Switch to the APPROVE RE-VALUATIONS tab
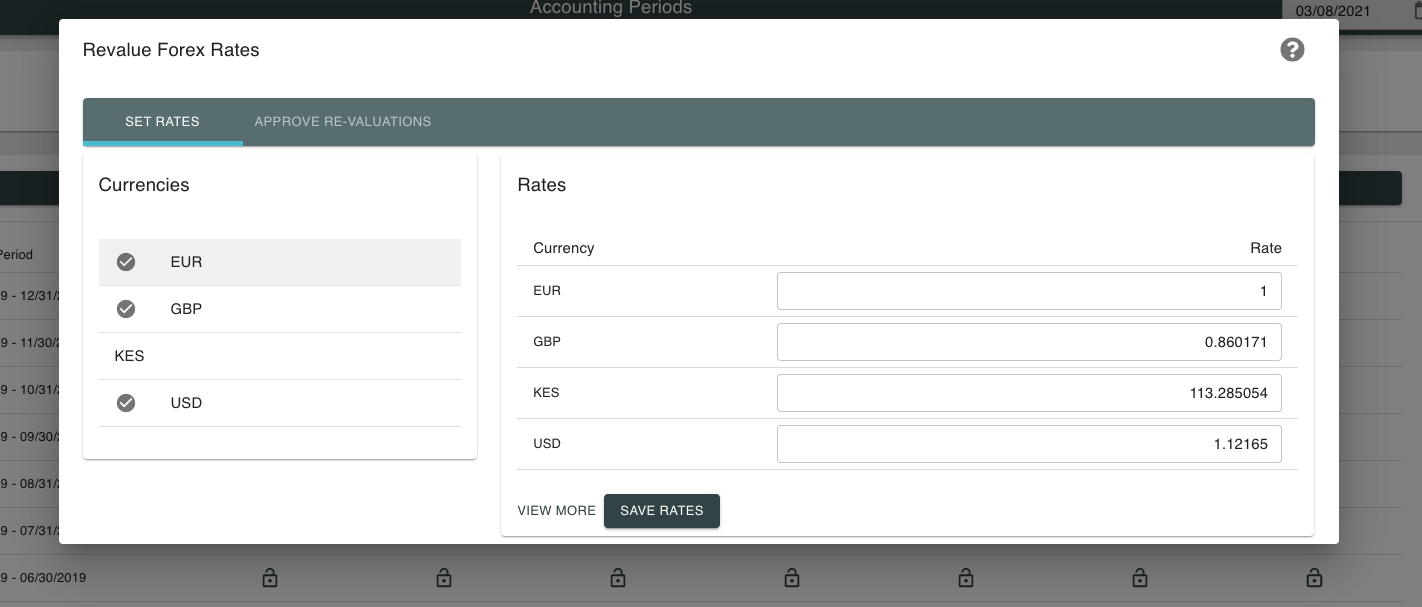The height and width of the screenshot is (607, 1422). point(342,121)
